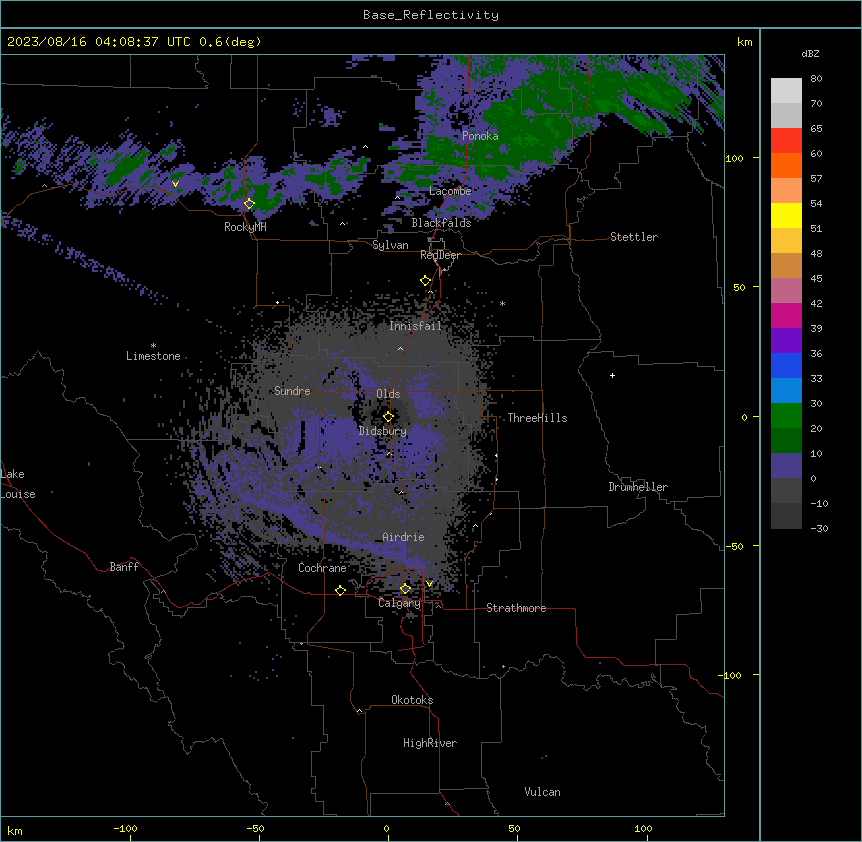Image resolution: width=862 pixels, height=842 pixels.
Task: Select the yellow diamond marker above Calgary label
Action: pyautogui.click(x=405, y=589)
